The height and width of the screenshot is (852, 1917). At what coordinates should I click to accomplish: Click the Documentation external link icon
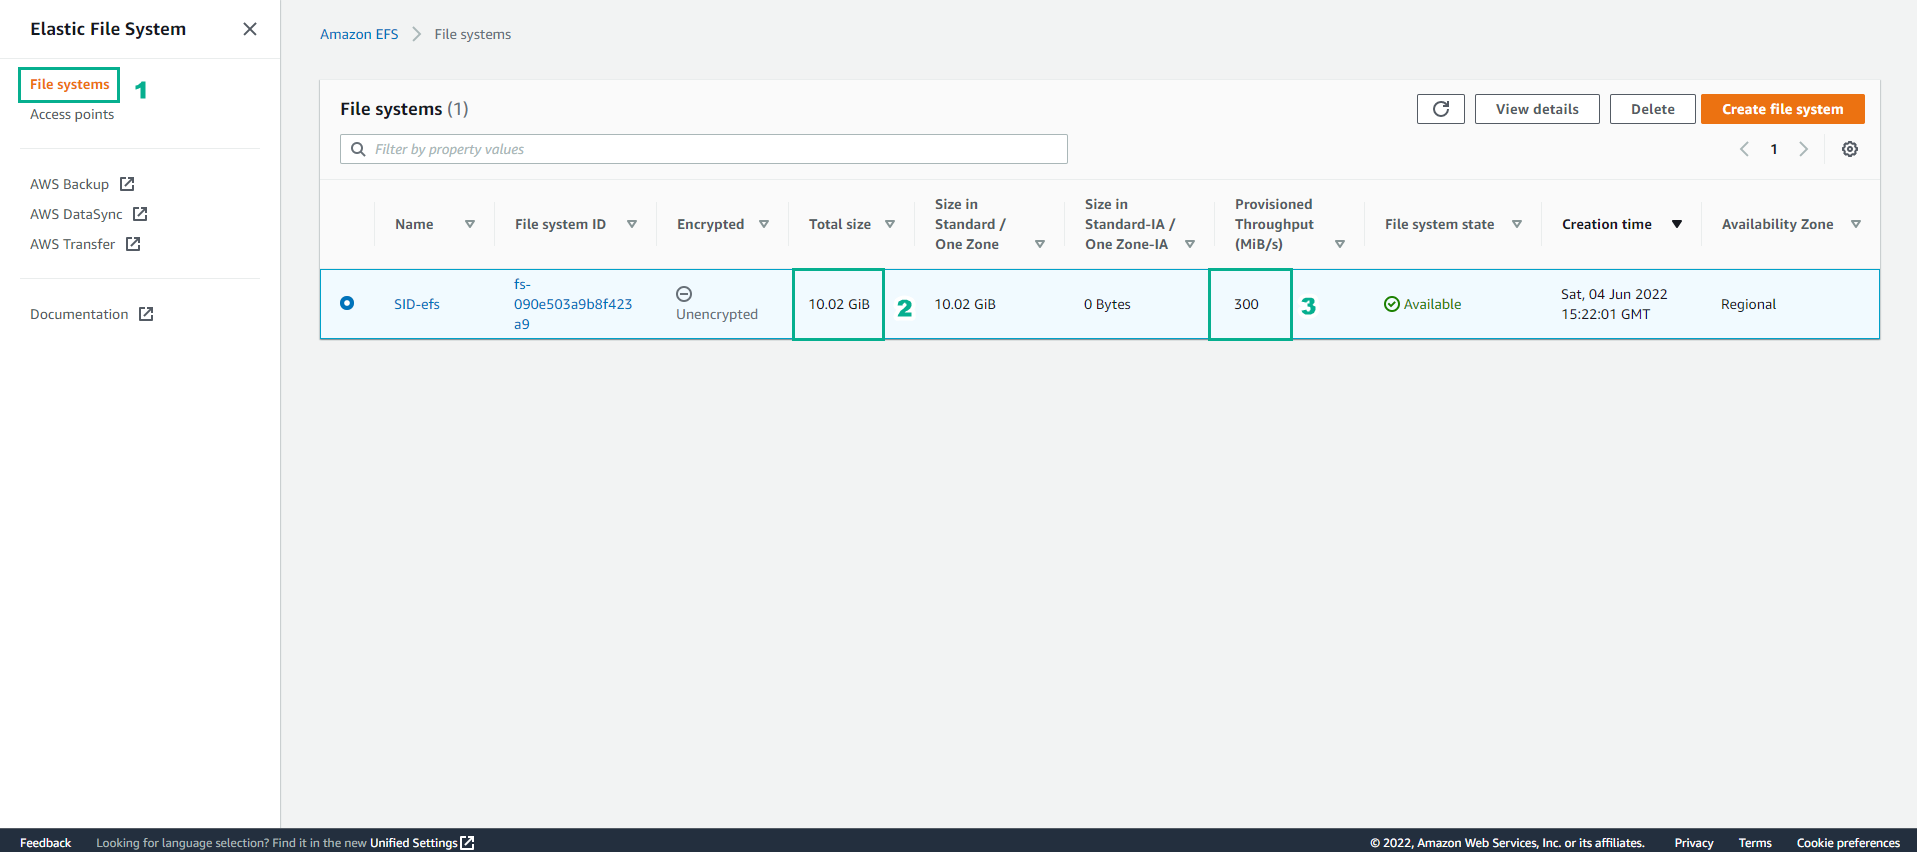tap(146, 314)
